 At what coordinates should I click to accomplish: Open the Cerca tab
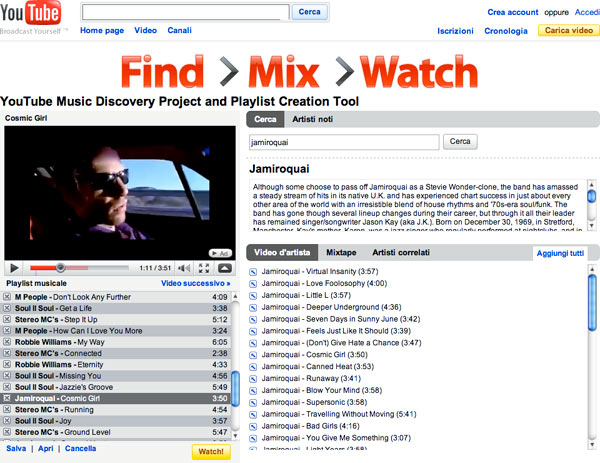click(x=265, y=119)
